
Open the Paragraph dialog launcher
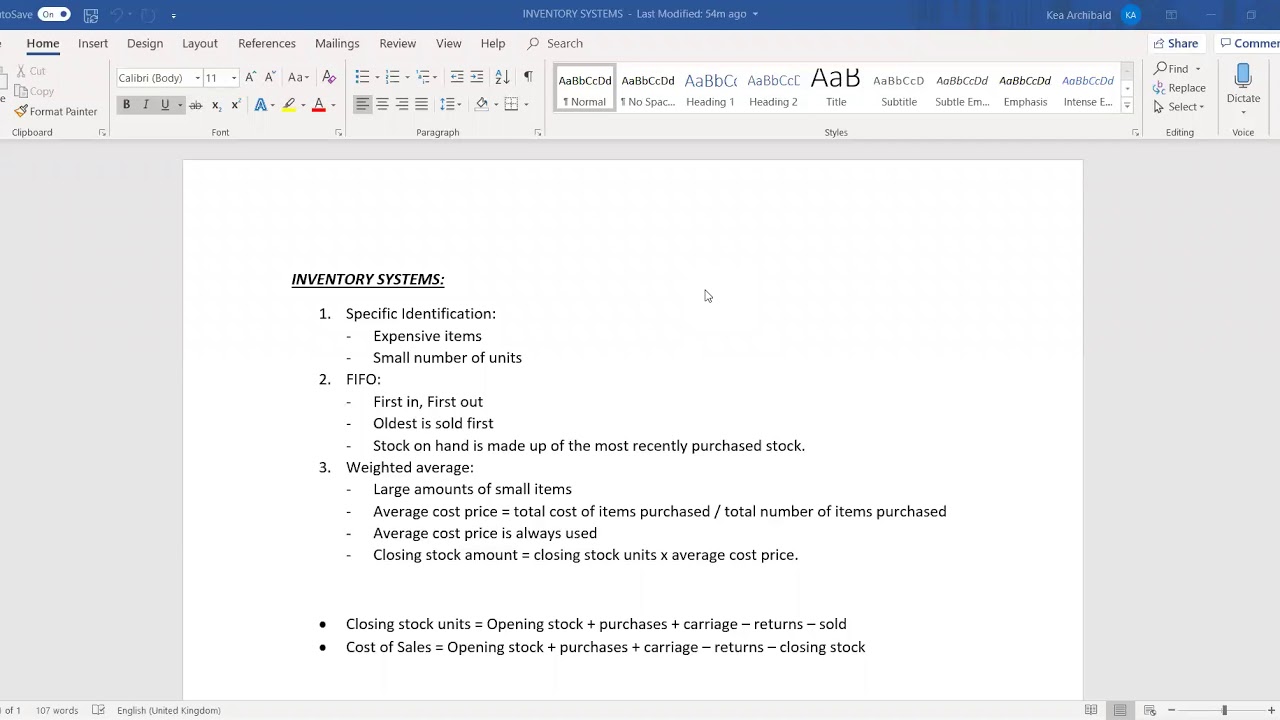pyautogui.click(x=538, y=133)
